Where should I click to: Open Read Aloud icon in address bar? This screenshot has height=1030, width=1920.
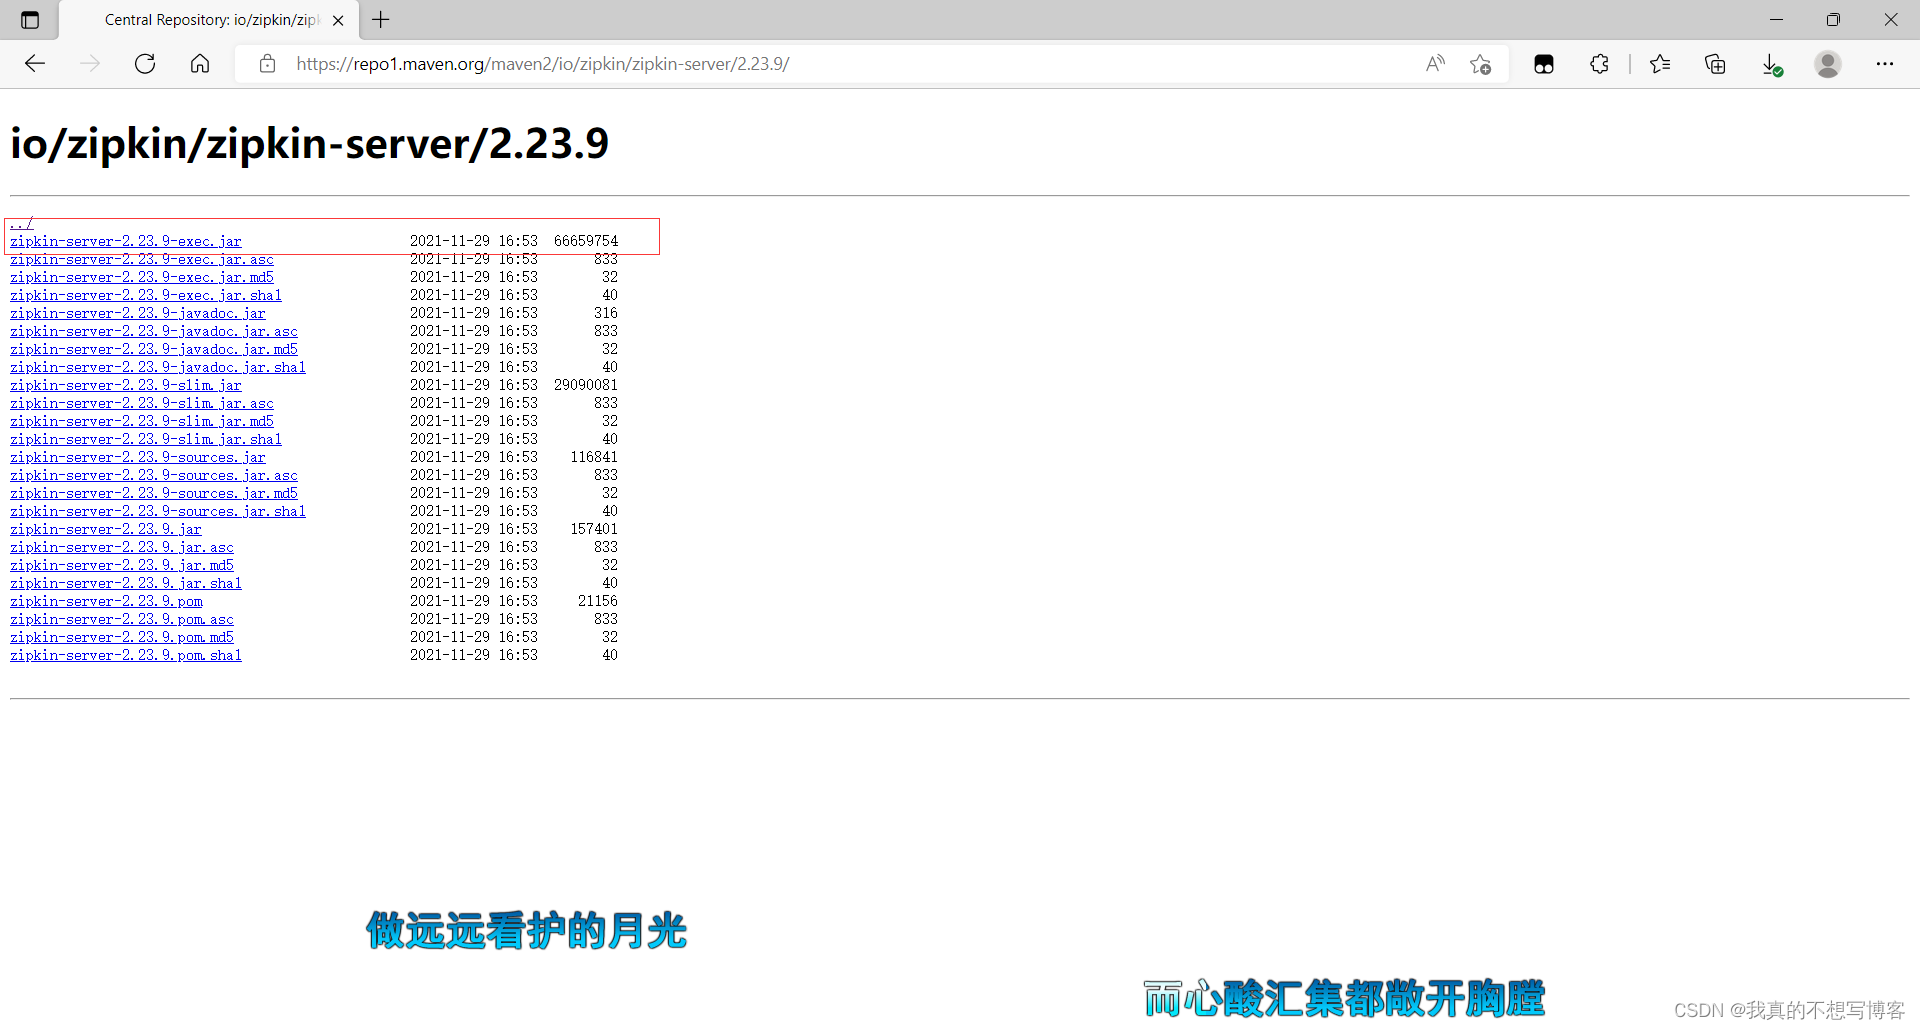point(1435,64)
